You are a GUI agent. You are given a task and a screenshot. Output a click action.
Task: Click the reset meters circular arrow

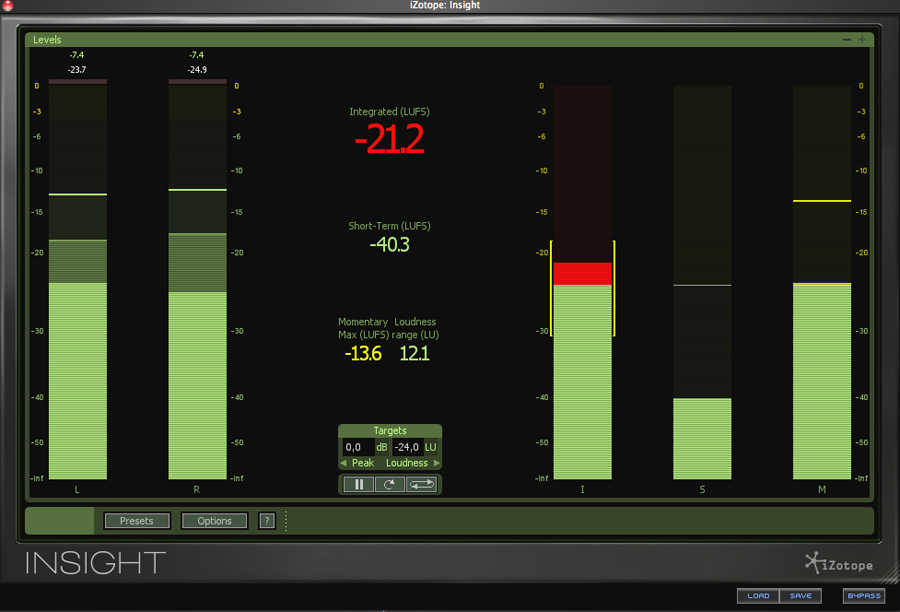pyautogui.click(x=389, y=485)
